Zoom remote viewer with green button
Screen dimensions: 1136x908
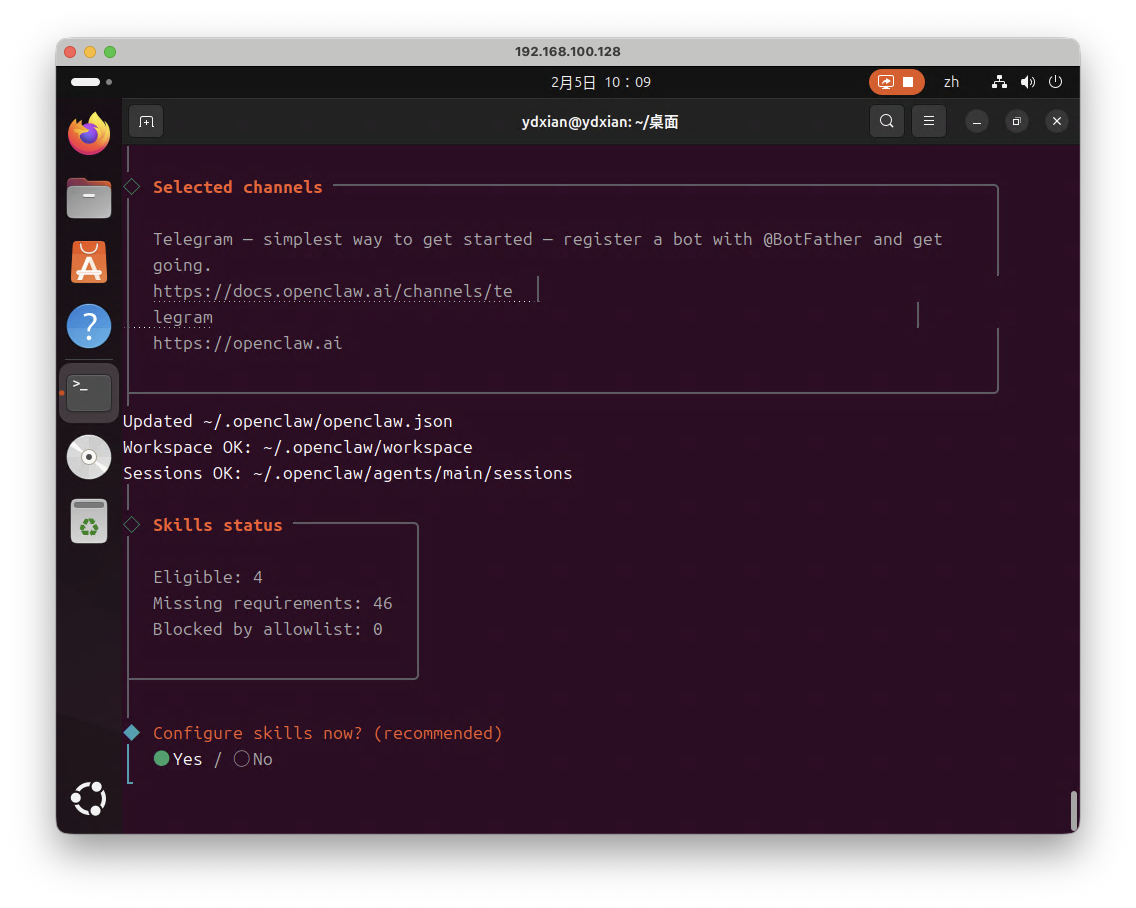(x=110, y=51)
